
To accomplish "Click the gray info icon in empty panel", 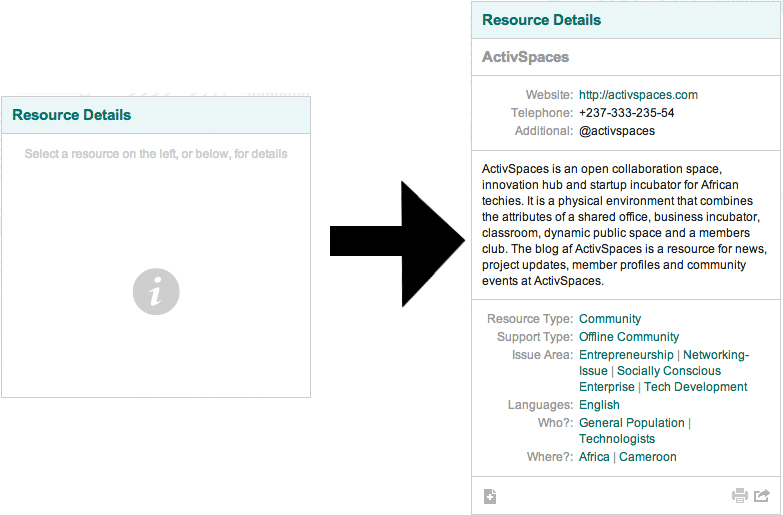I will tap(156, 292).
